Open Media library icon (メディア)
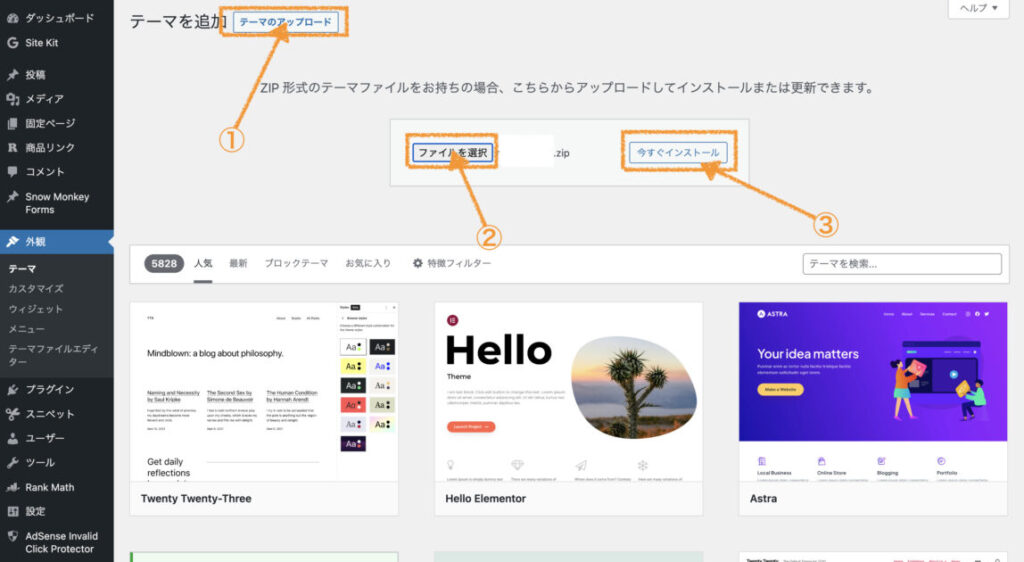The image size is (1024, 562). (x=12, y=99)
